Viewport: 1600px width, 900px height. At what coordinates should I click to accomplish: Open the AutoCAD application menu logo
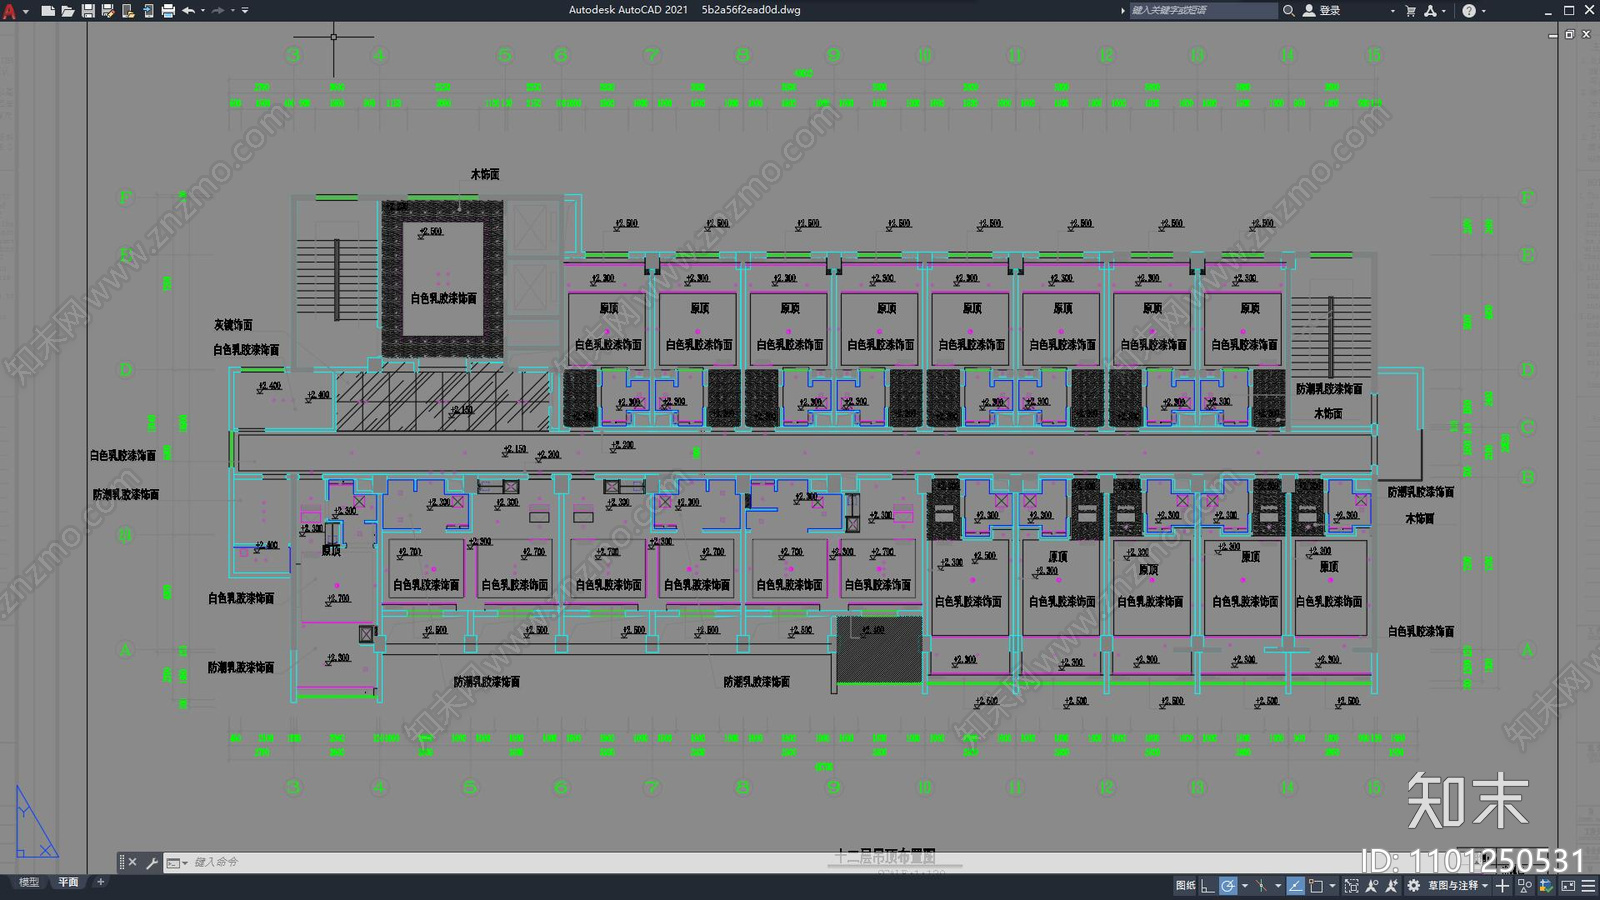click(9, 11)
